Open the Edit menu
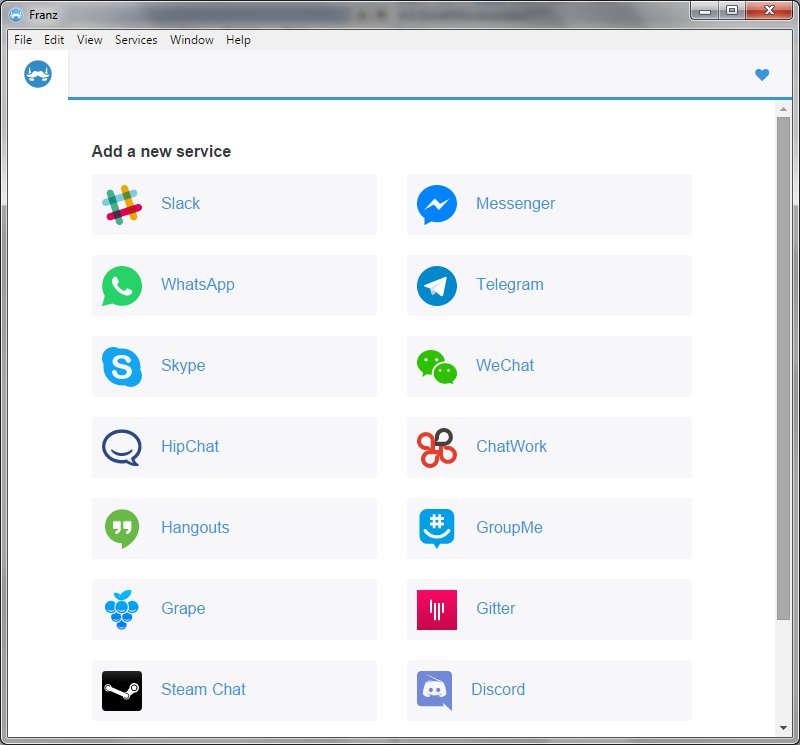Screen dimensions: 800x745 click(x=54, y=40)
